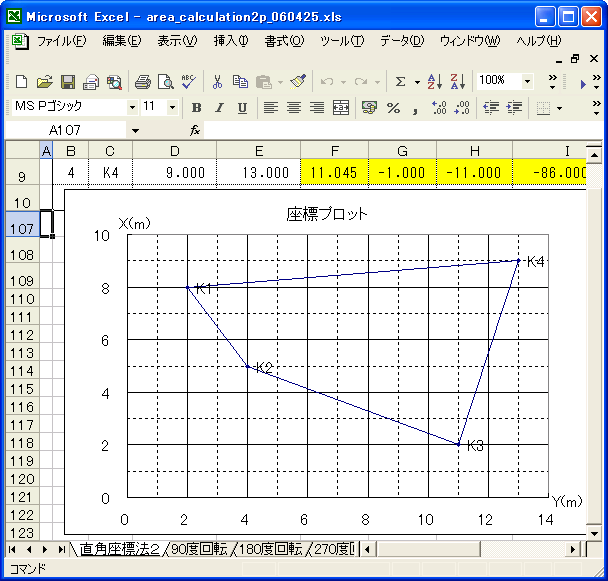Open the Paste options dropdown arrow
Screen dimensions: 608x581
[x=280, y=82]
